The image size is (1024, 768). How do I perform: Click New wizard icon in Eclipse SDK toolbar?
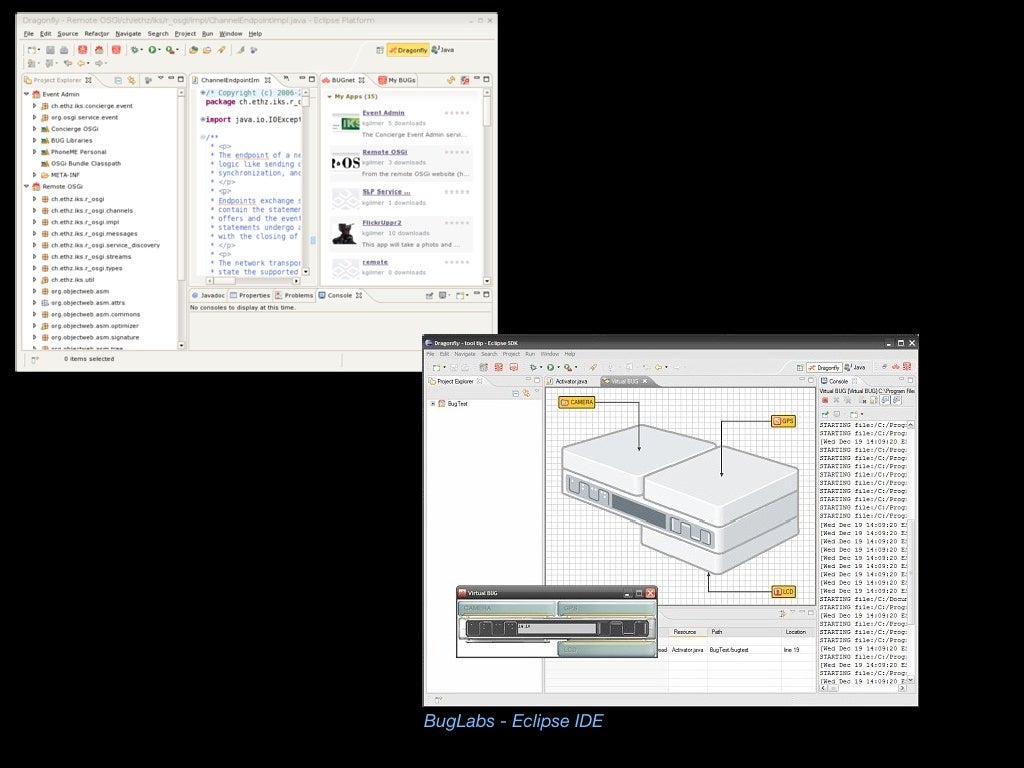click(x=436, y=368)
